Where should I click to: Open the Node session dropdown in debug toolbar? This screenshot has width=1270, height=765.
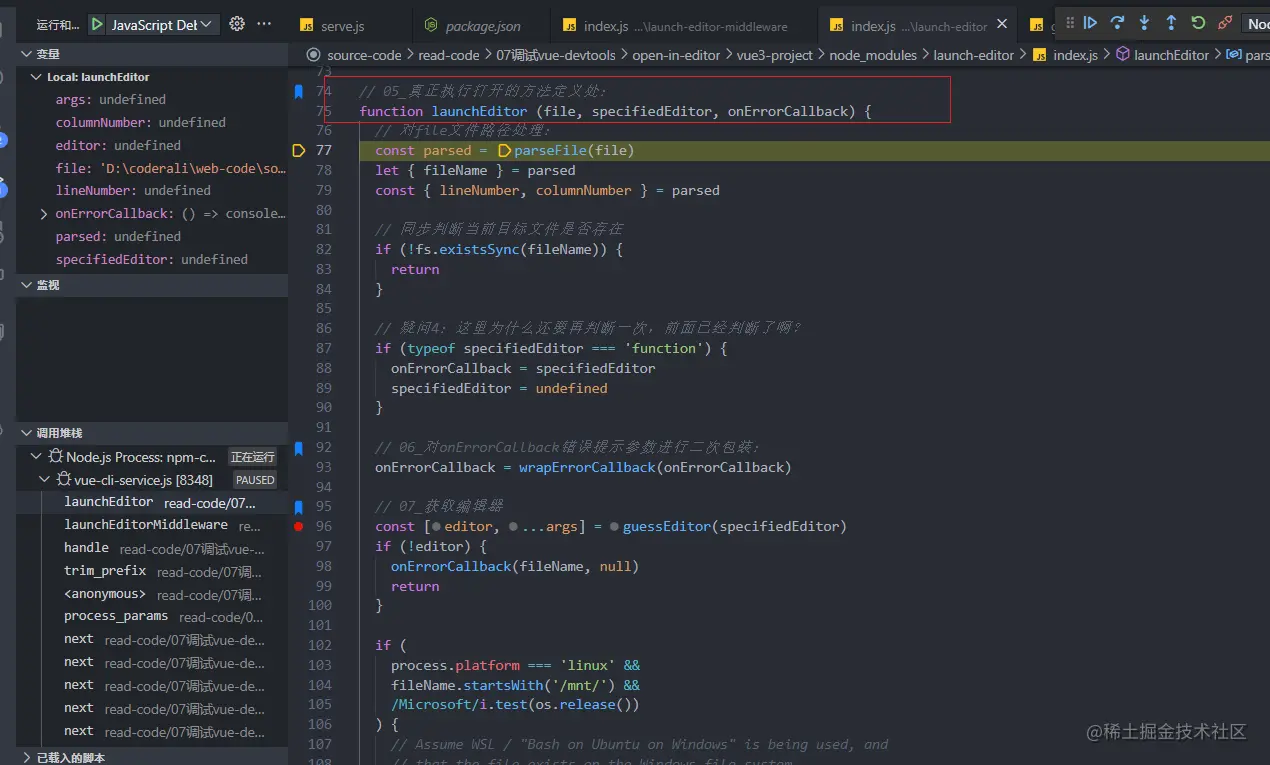(1256, 23)
